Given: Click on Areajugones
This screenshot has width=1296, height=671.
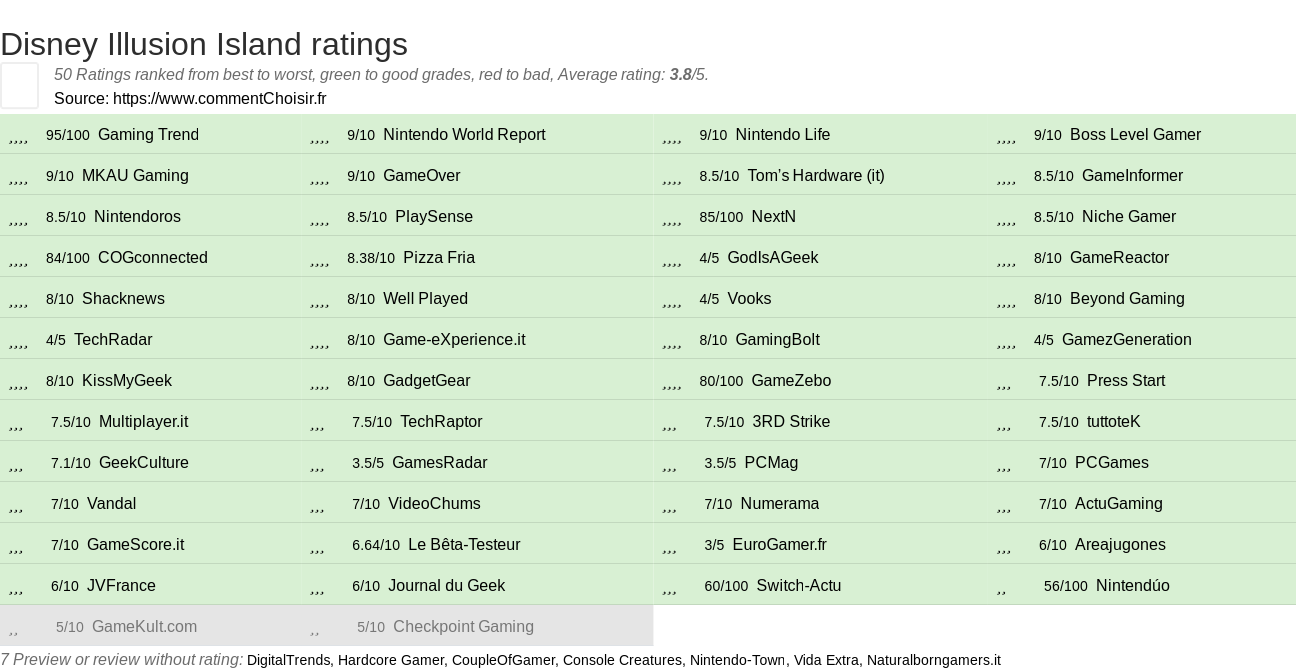Looking at the screenshot, I should point(1120,545).
